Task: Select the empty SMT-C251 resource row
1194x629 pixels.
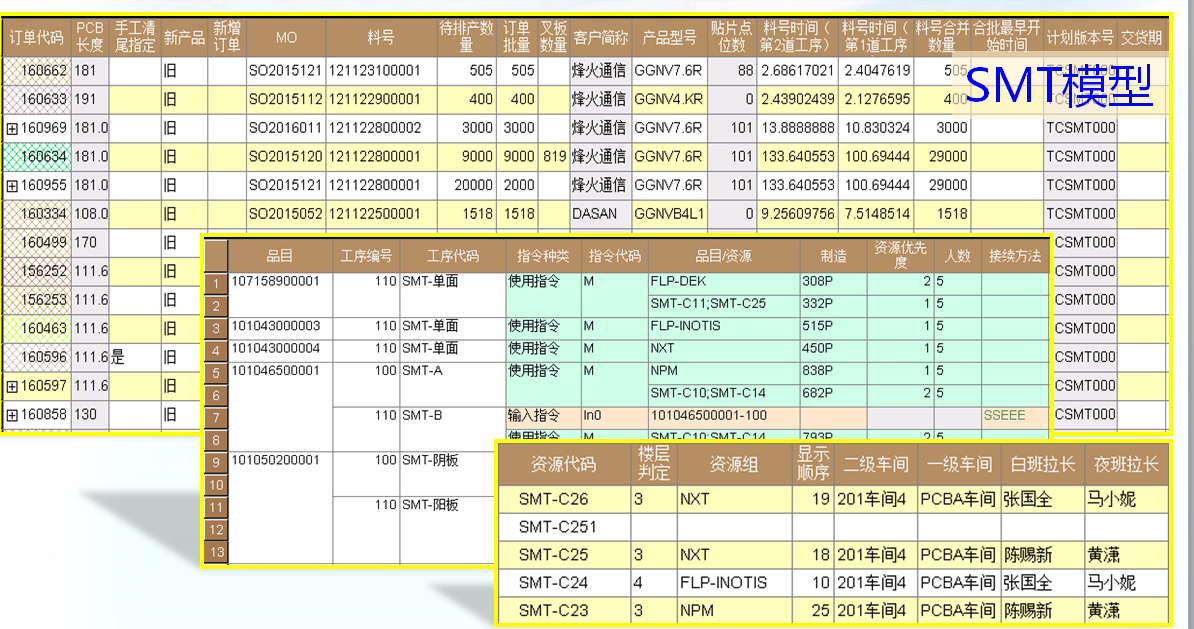Action: click(566, 526)
